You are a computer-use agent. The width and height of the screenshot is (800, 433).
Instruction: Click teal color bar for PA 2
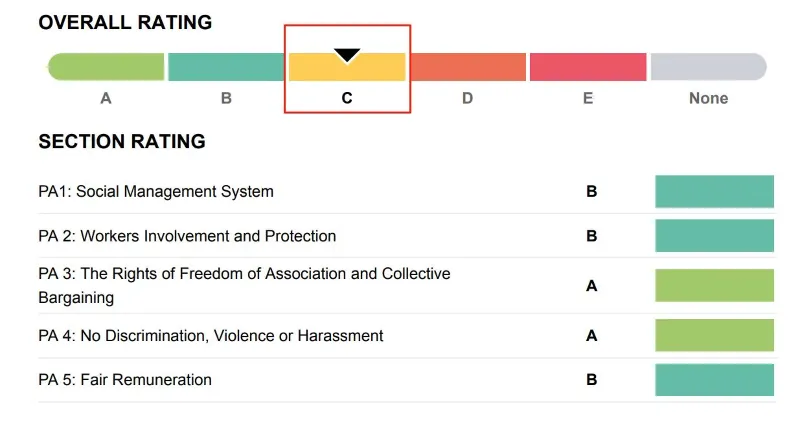point(714,236)
